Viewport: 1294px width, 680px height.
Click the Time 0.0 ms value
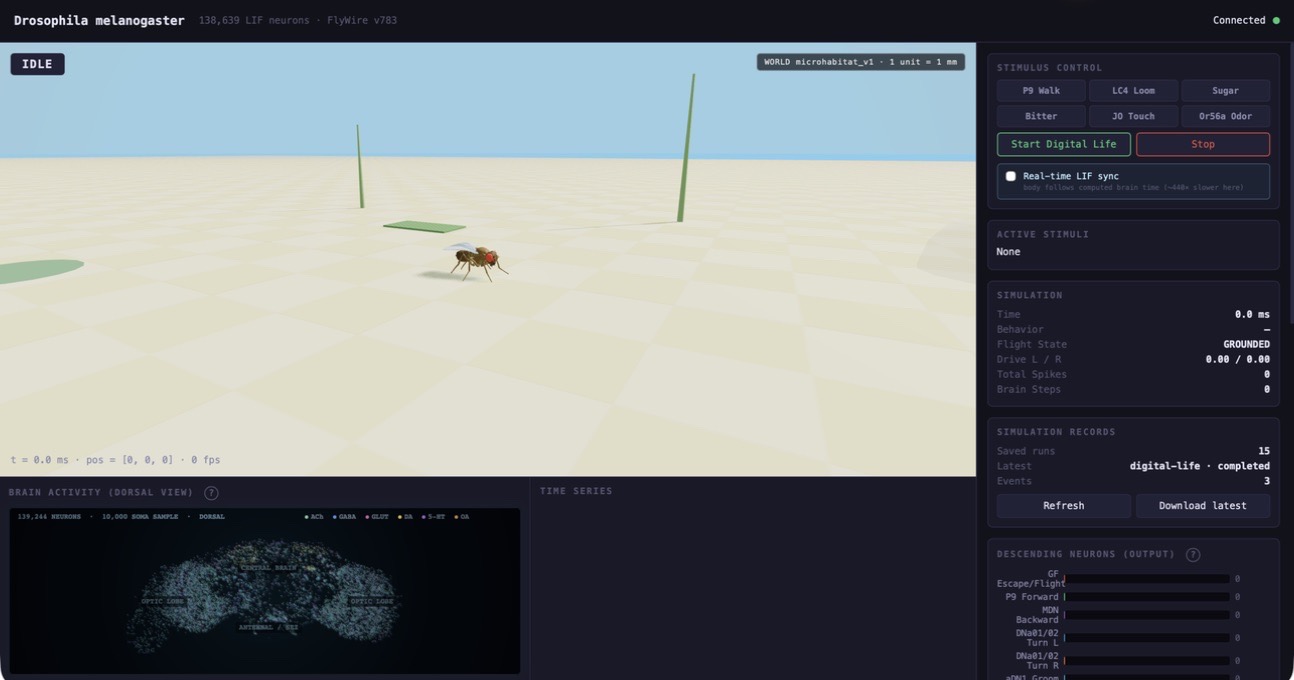pyautogui.click(x=1252, y=314)
